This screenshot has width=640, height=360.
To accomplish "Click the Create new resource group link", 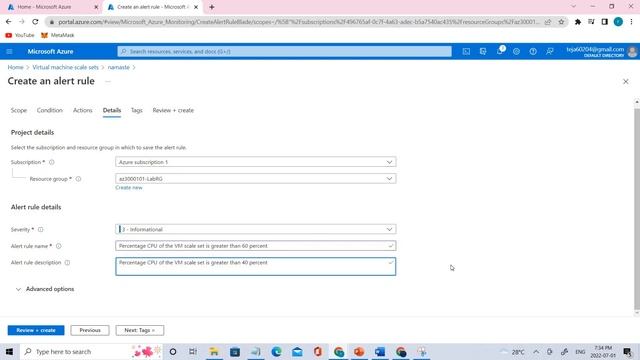I will tap(129, 188).
